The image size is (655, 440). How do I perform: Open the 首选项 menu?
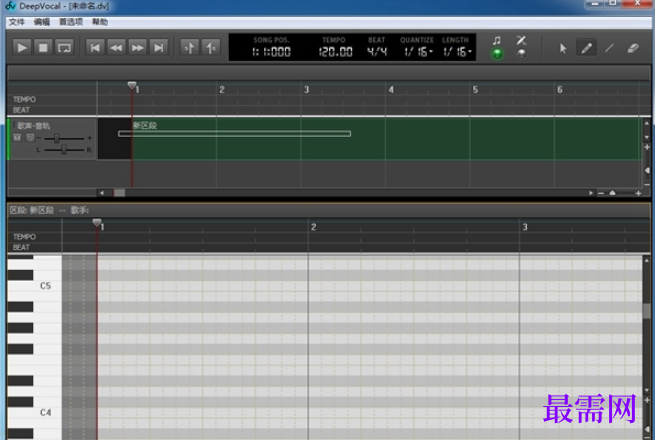coord(71,22)
